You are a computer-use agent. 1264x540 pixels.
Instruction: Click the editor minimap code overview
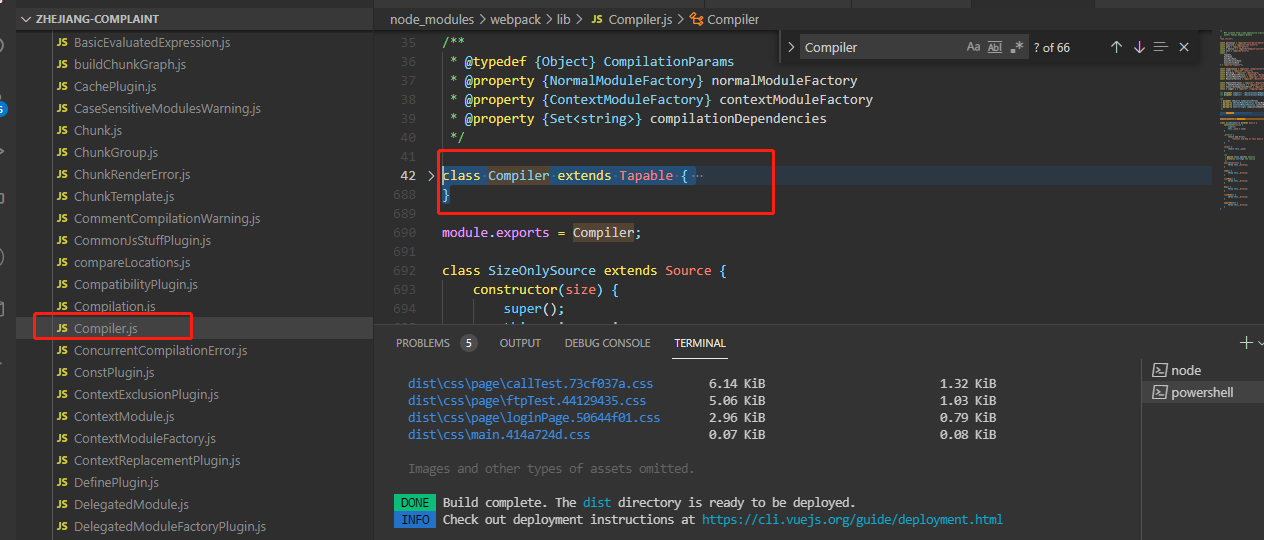tap(1240, 120)
